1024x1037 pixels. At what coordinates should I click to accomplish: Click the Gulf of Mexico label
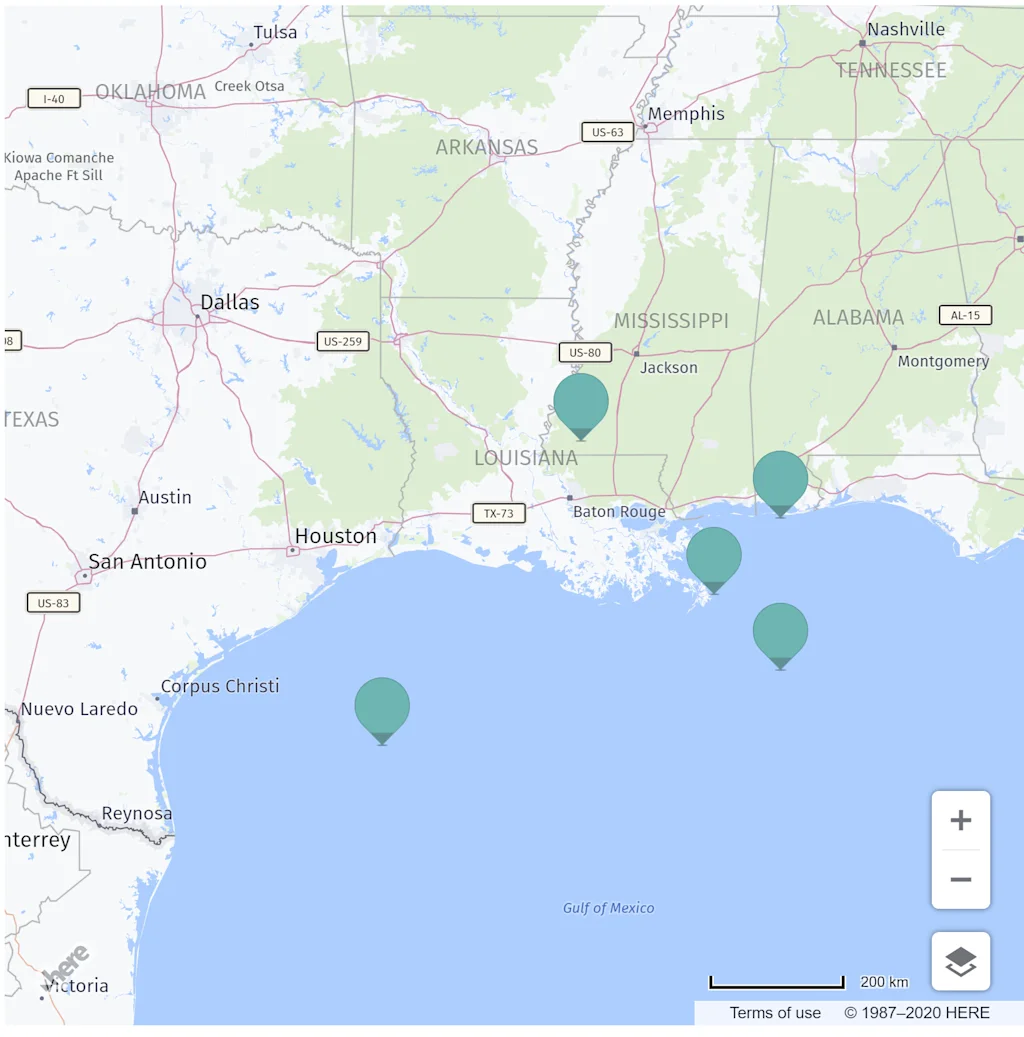point(609,908)
